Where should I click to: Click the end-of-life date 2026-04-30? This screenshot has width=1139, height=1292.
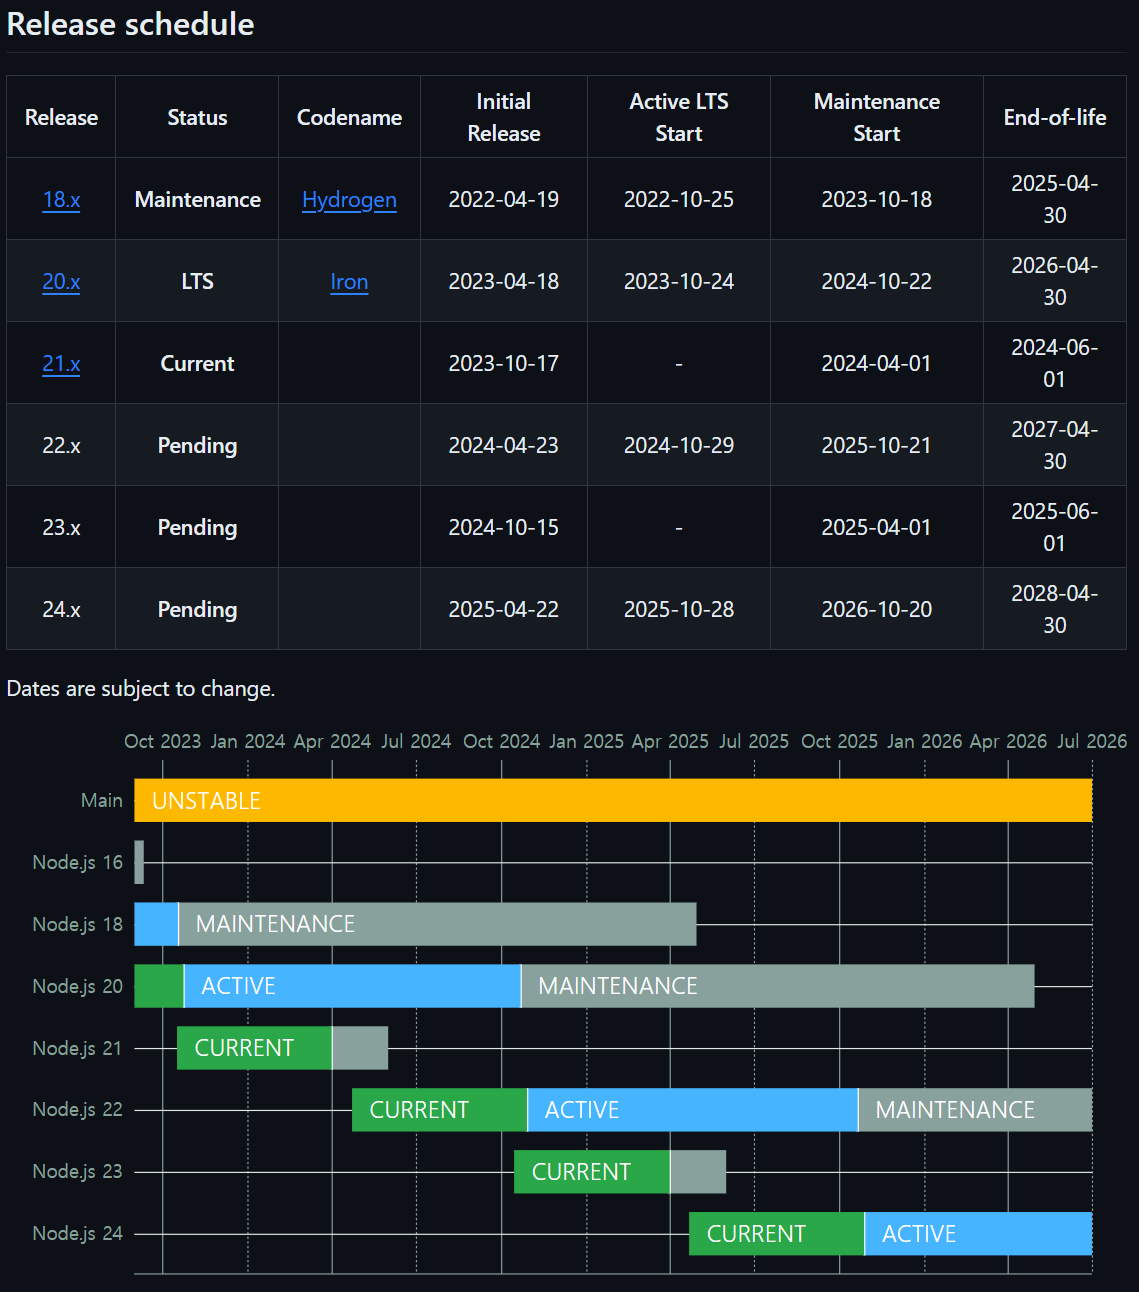1055,281
